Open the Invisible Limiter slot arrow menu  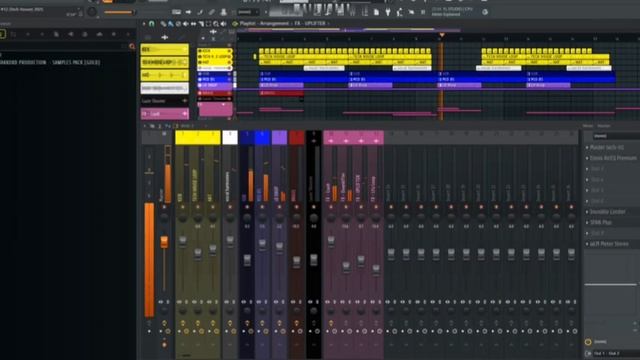point(587,212)
